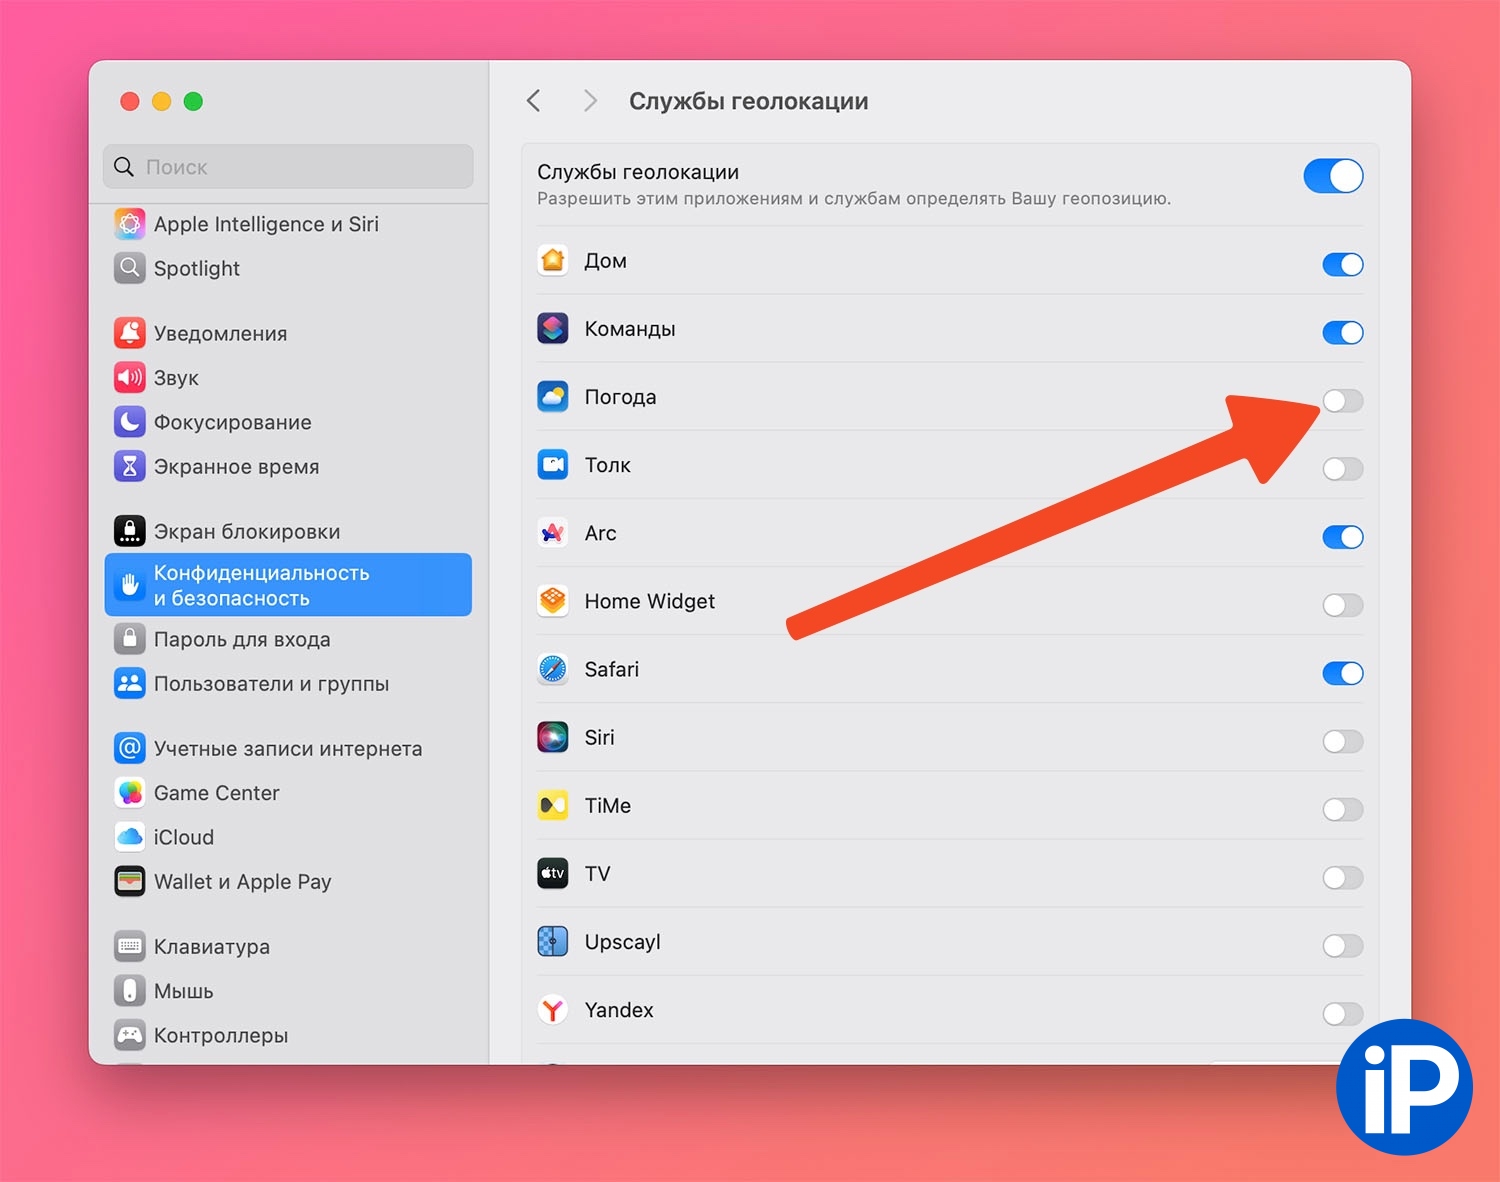Image resolution: width=1500 pixels, height=1182 pixels.
Task: Click the Yandex app icon
Action: pyautogui.click(x=553, y=1010)
